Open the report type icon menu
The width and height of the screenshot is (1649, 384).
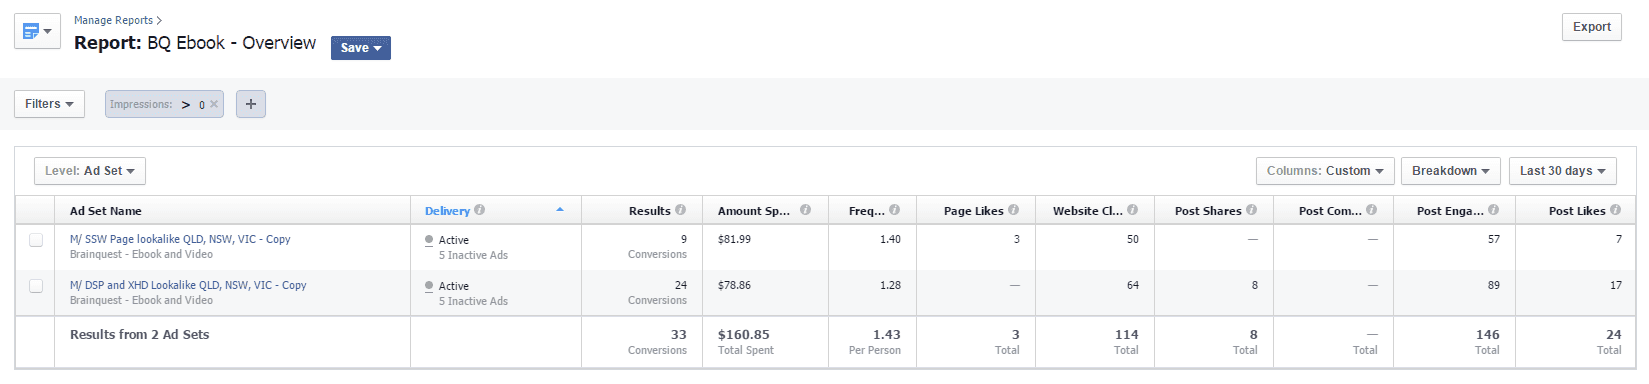point(37,32)
